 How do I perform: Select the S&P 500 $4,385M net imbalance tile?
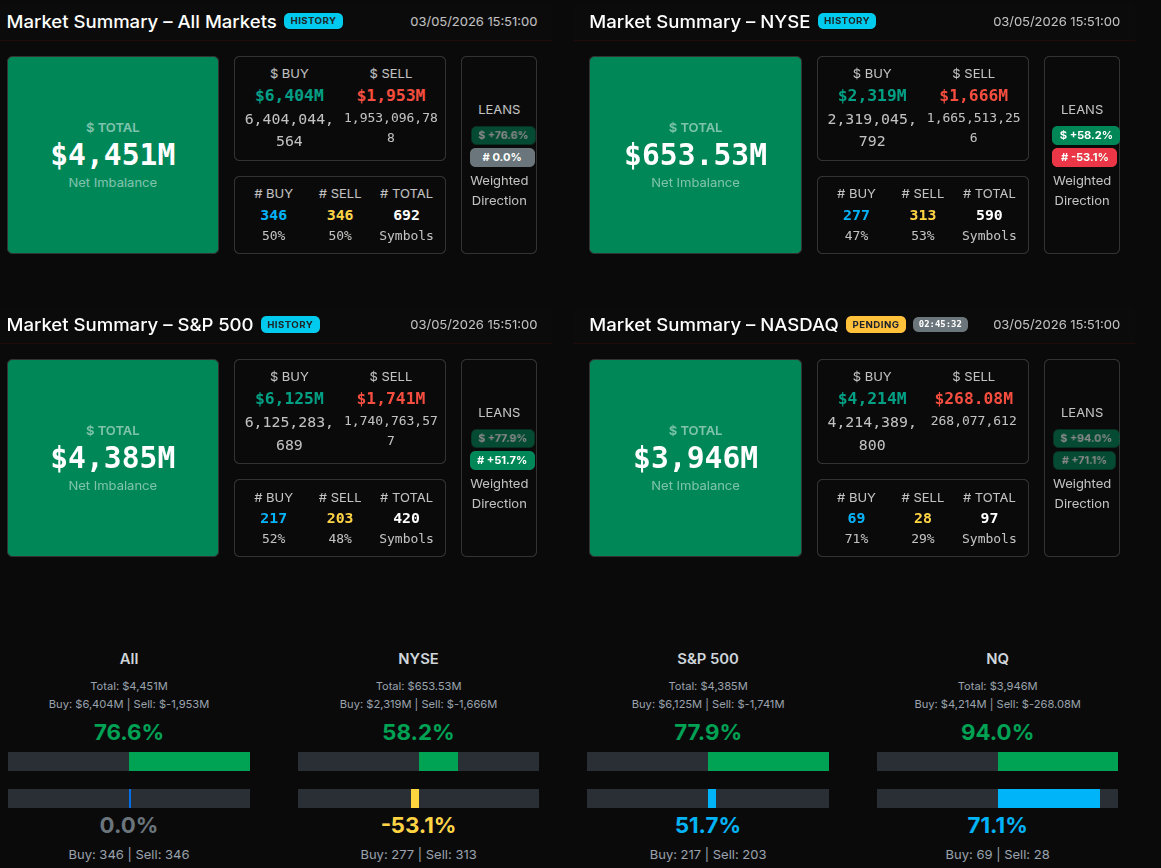click(x=113, y=458)
